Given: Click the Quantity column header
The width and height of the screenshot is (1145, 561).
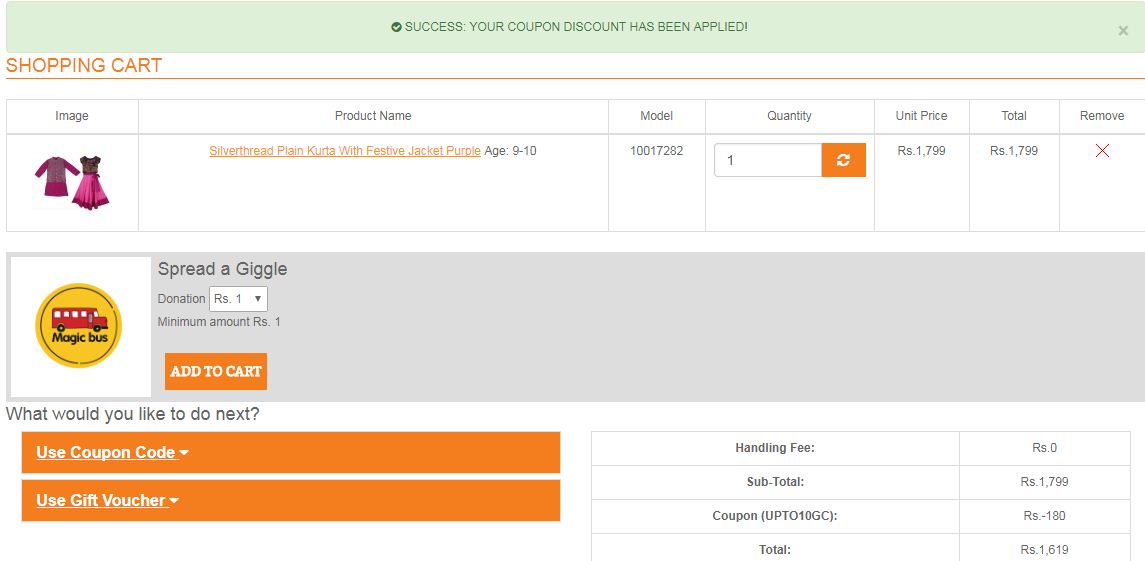Looking at the screenshot, I should (x=789, y=116).
